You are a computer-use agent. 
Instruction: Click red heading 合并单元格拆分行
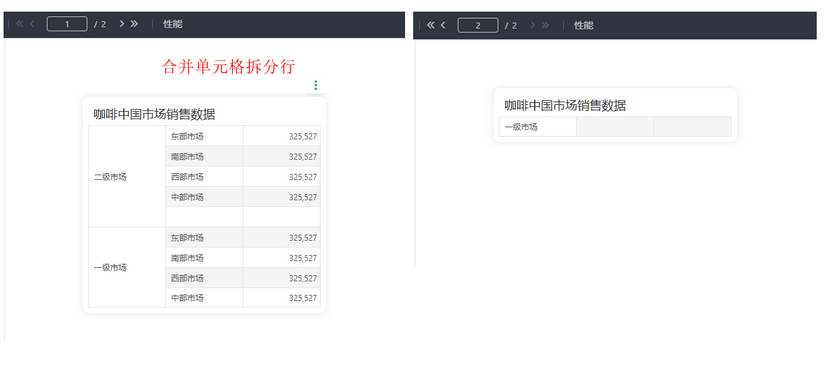pyautogui.click(x=228, y=66)
